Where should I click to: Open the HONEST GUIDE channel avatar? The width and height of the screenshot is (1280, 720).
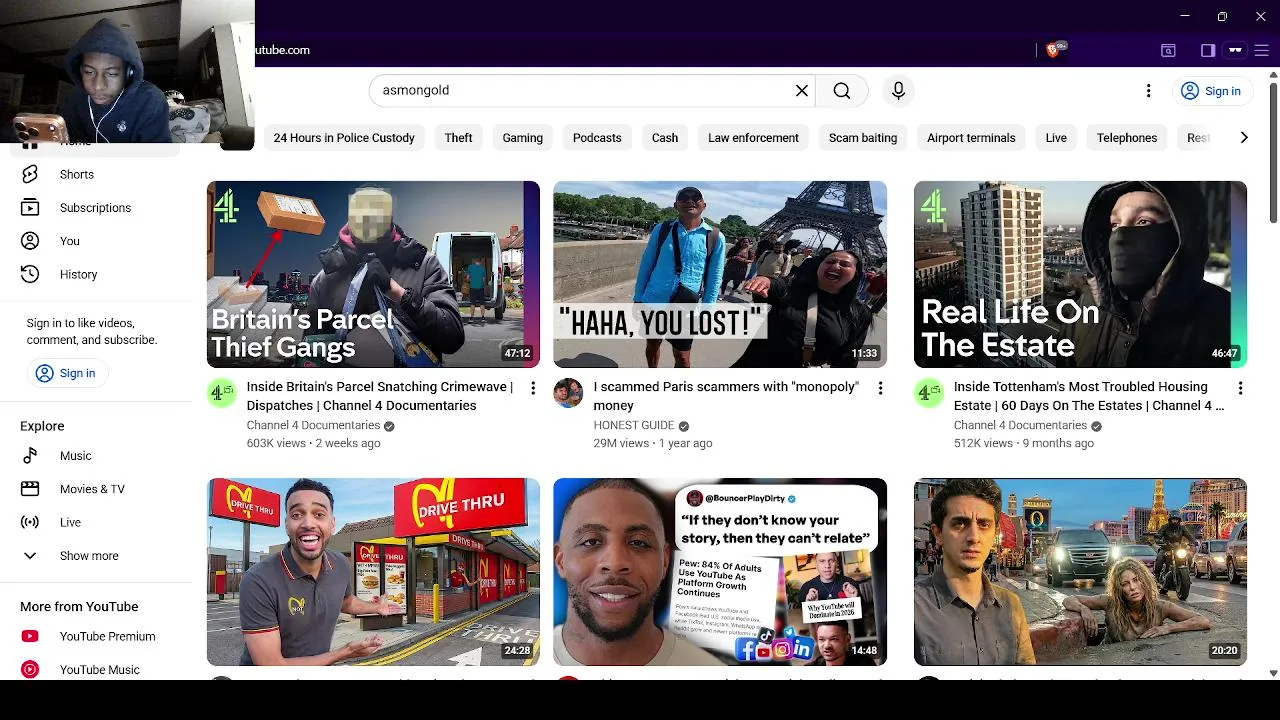[x=568, y=393]
